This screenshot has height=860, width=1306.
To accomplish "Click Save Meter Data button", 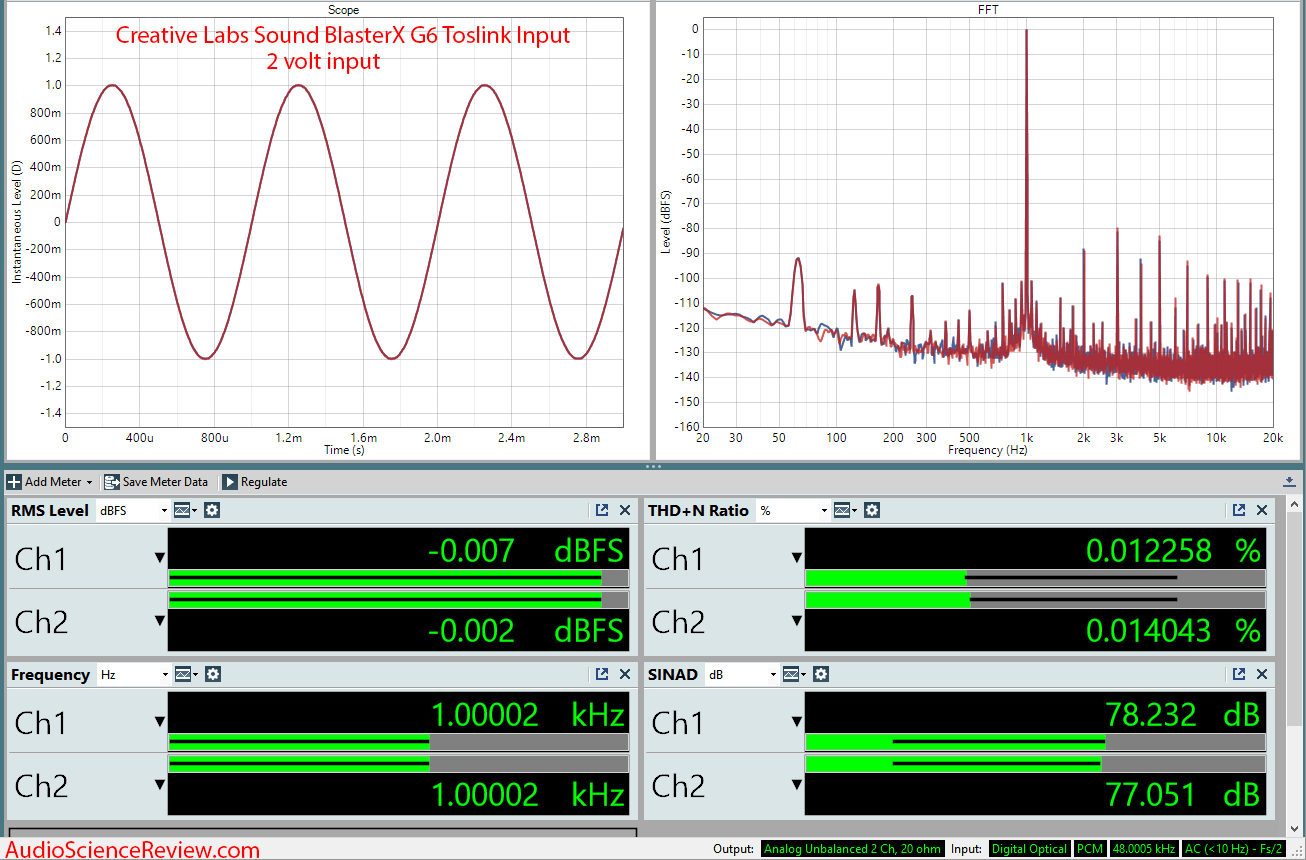I will pyautogui.click(x=155, y=482).
